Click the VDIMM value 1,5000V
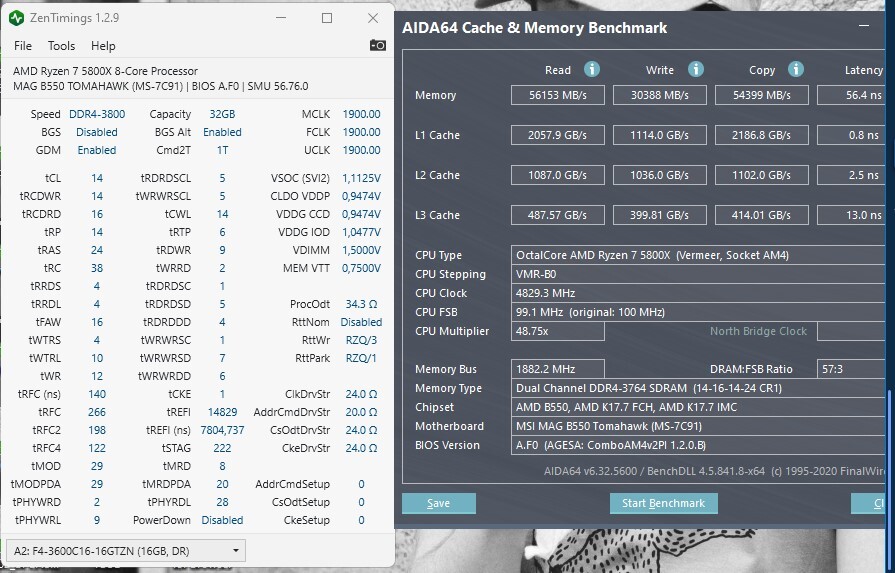This screenshot has width=895, height=573. coord(361,251)
